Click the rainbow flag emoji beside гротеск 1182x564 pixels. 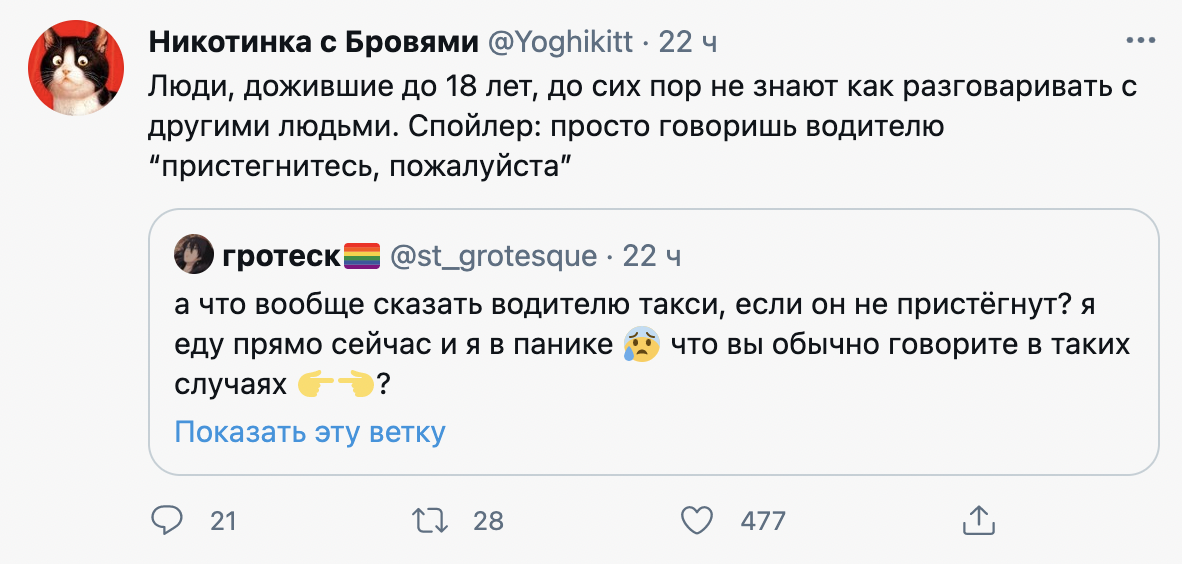(x=360, y=256)
